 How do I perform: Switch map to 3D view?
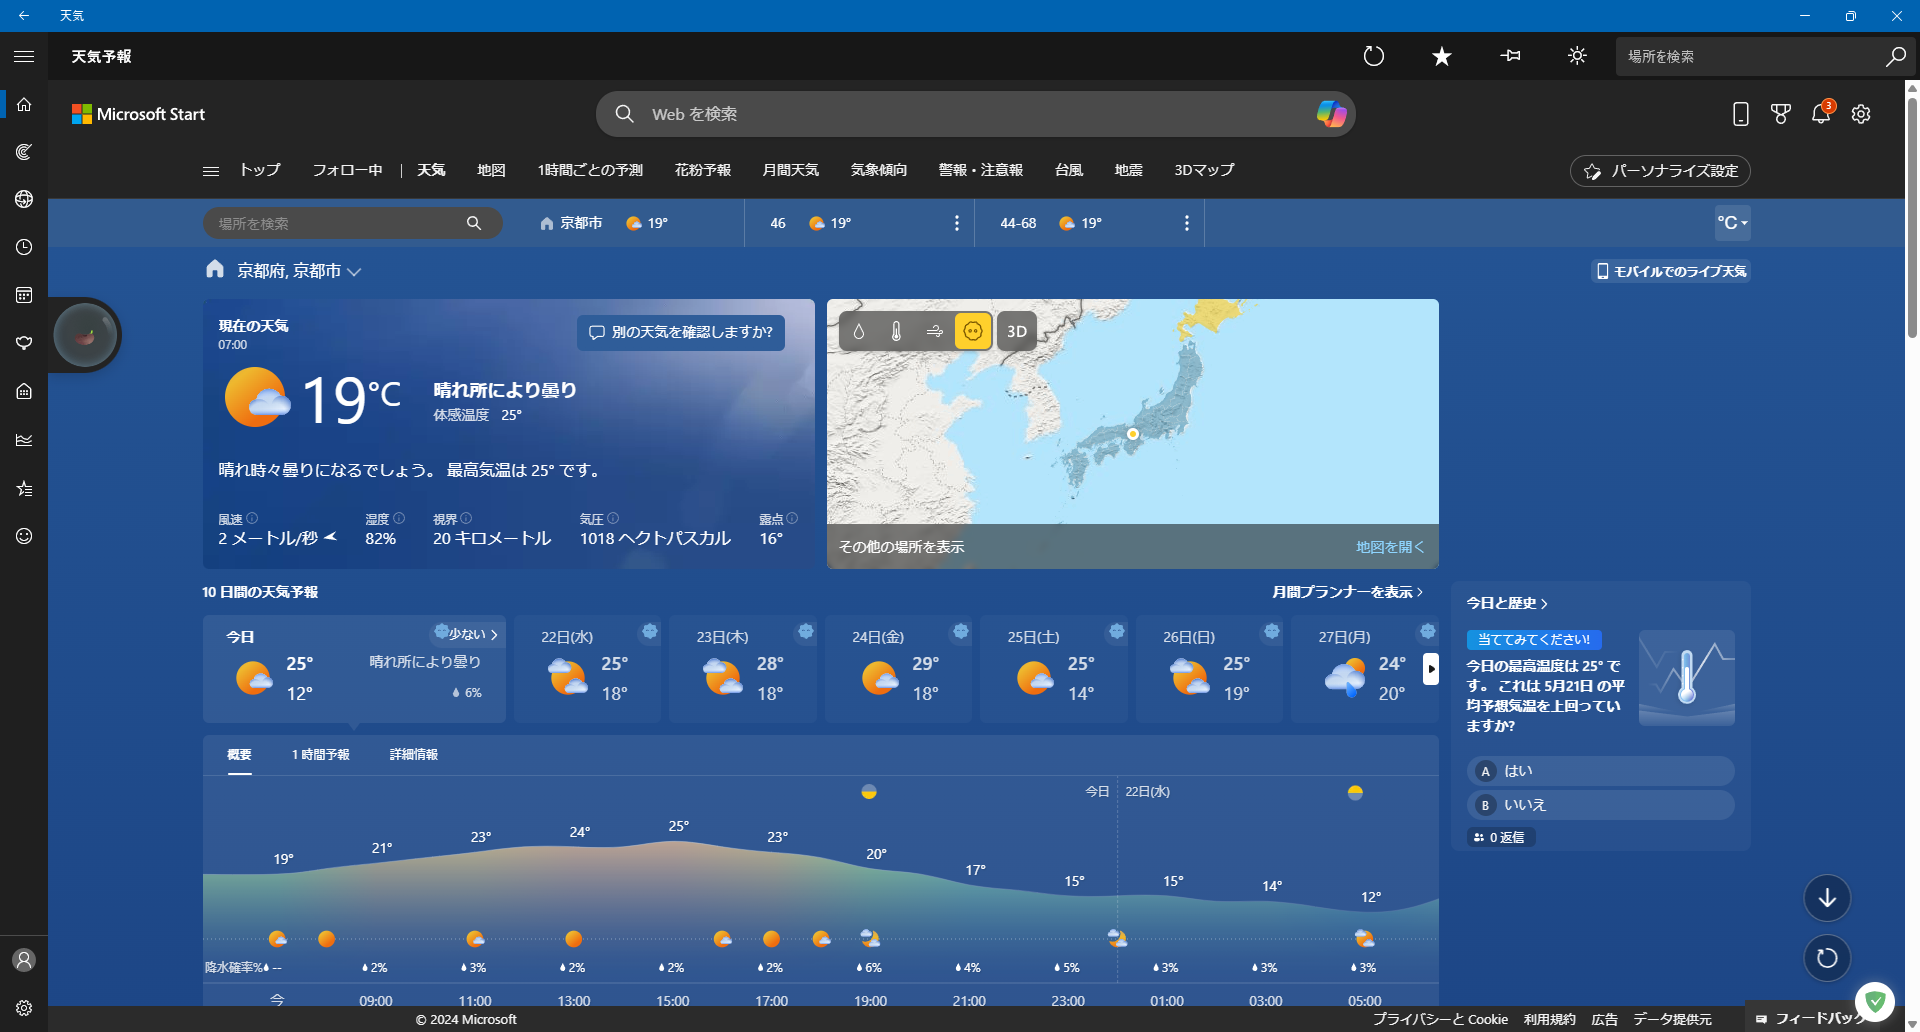pyautogui.click(x=1016, y=332)
